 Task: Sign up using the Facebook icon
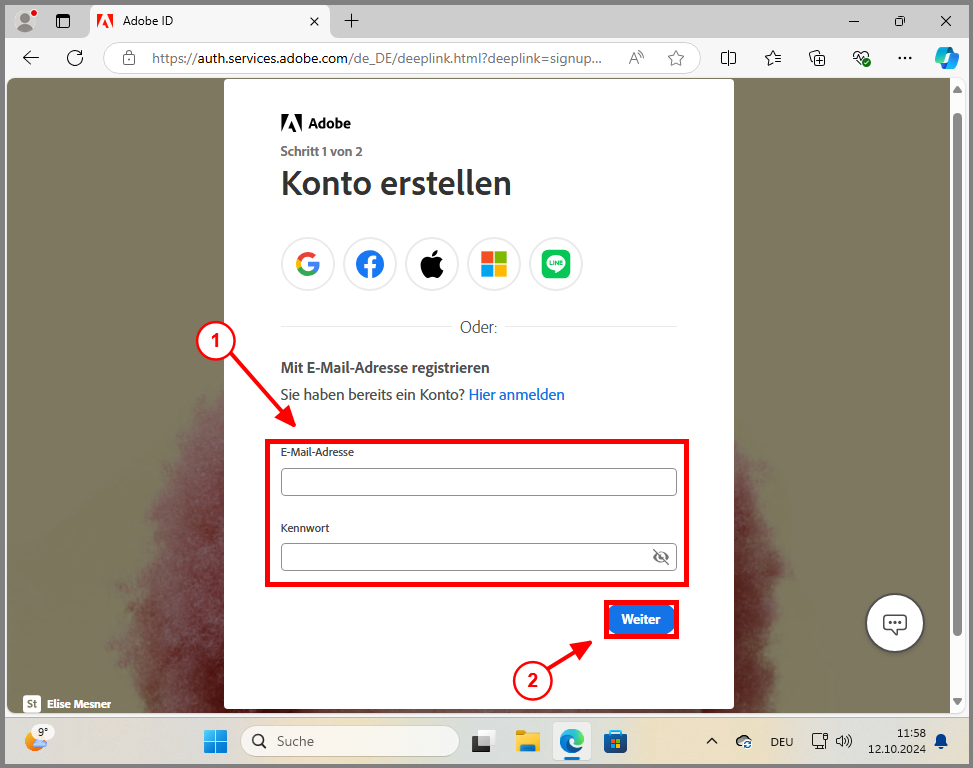tap(369, 263)
